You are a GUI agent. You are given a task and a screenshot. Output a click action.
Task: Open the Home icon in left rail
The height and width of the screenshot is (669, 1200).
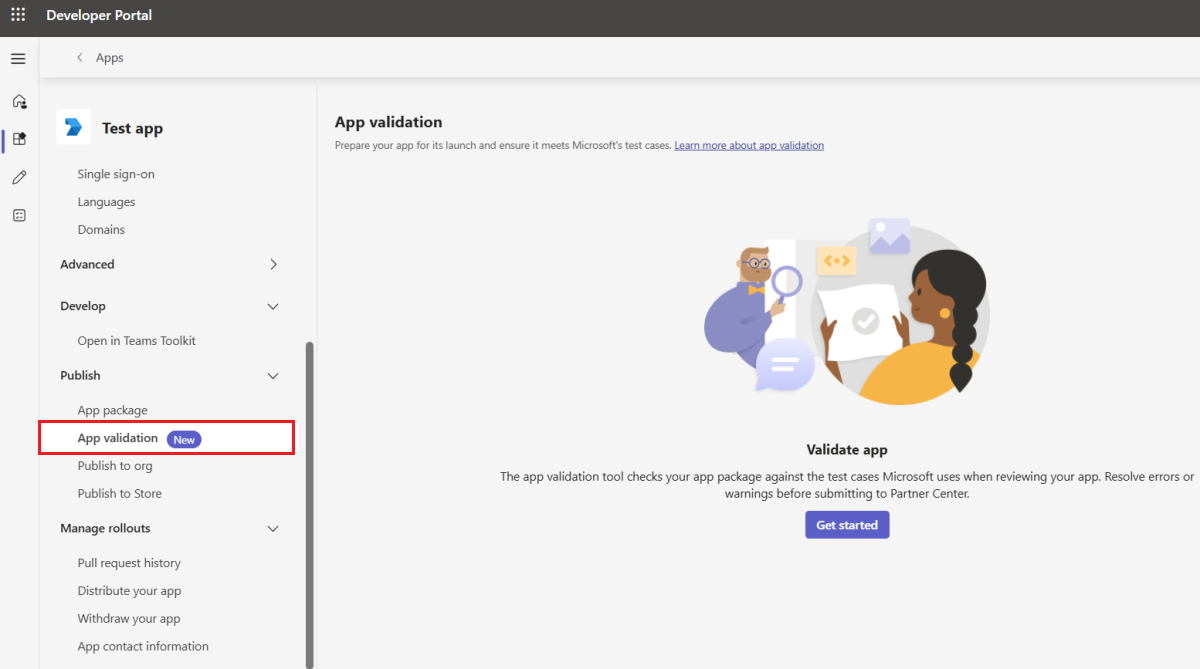(19, 101)
